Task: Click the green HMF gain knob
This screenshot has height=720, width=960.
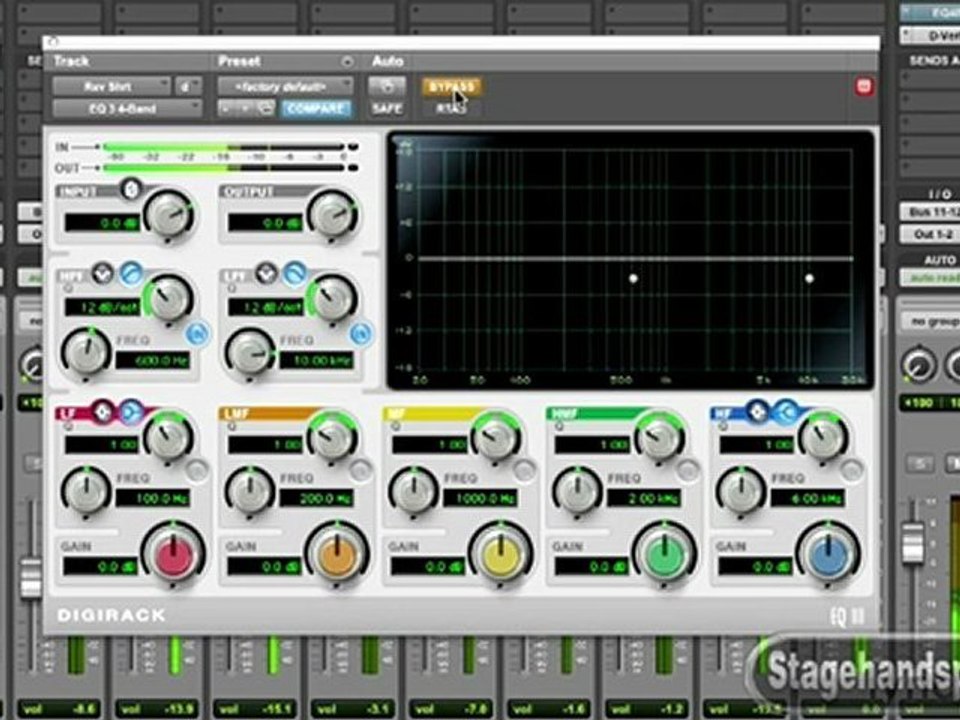Action: click(x=664, y=553)
